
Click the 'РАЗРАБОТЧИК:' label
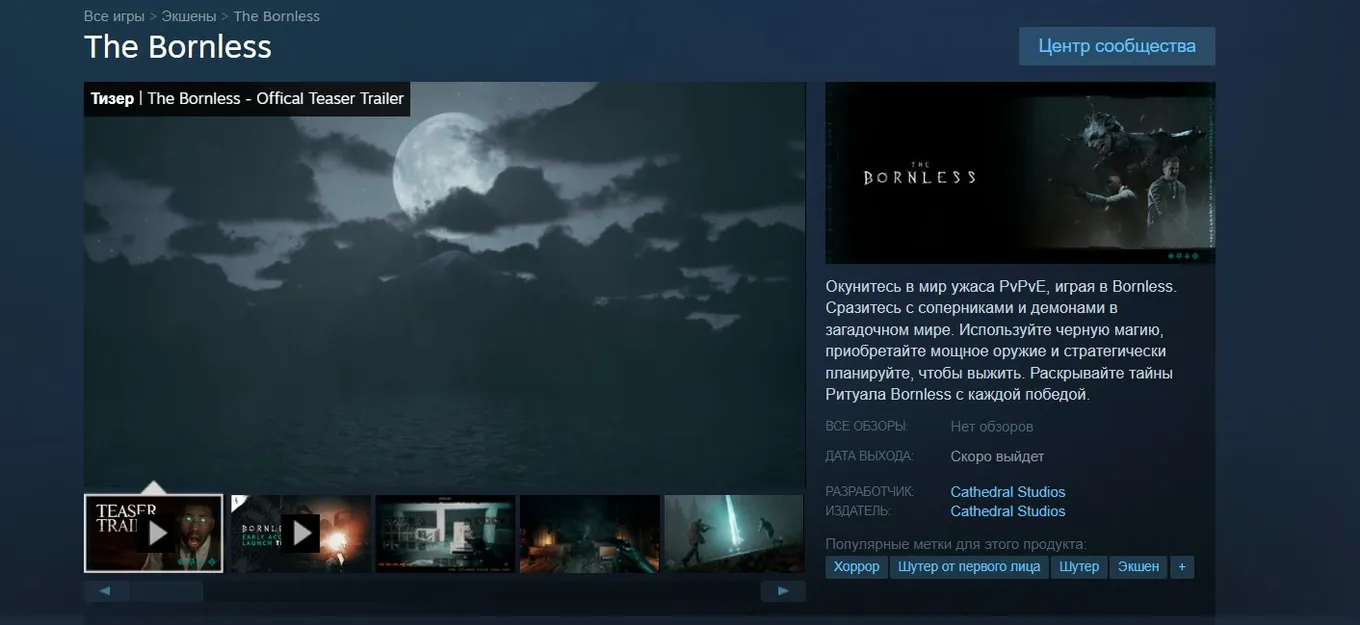(x=870, y=492)
